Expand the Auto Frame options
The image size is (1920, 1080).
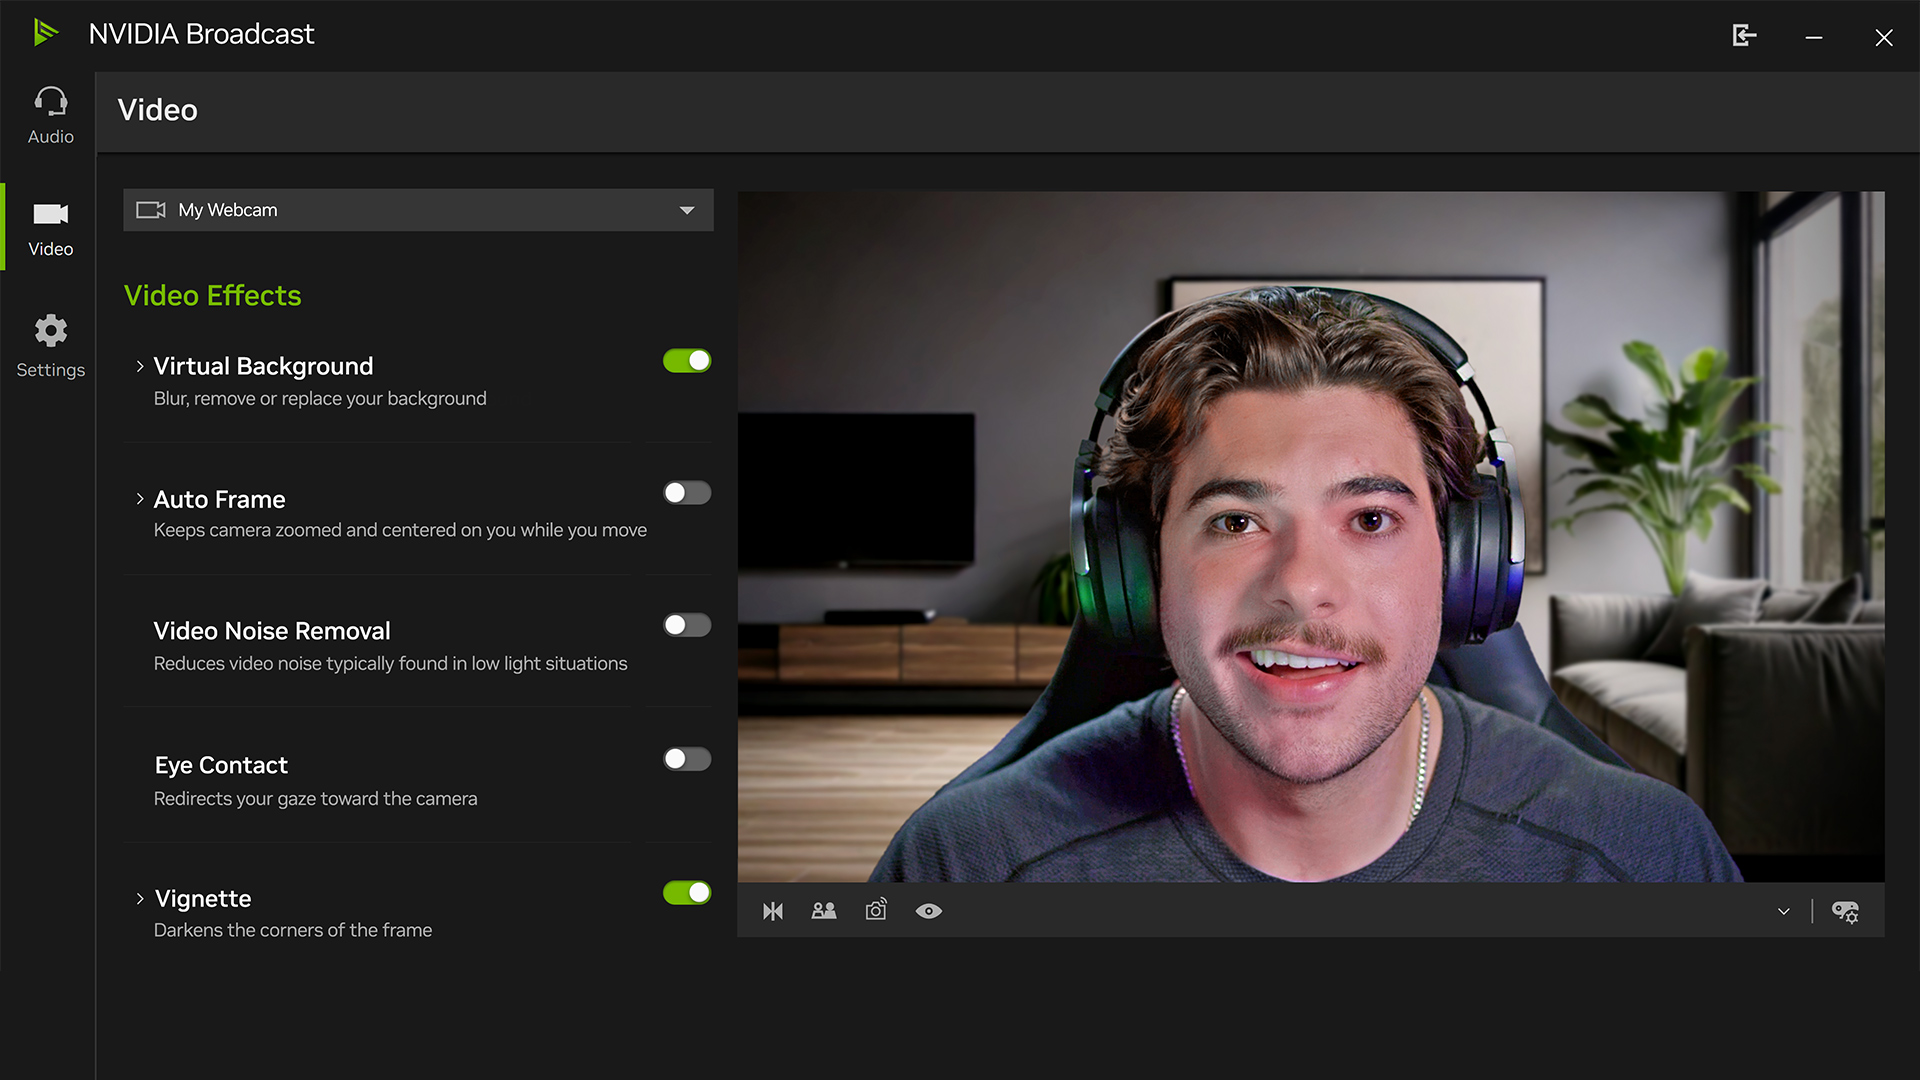pos(139,498)
